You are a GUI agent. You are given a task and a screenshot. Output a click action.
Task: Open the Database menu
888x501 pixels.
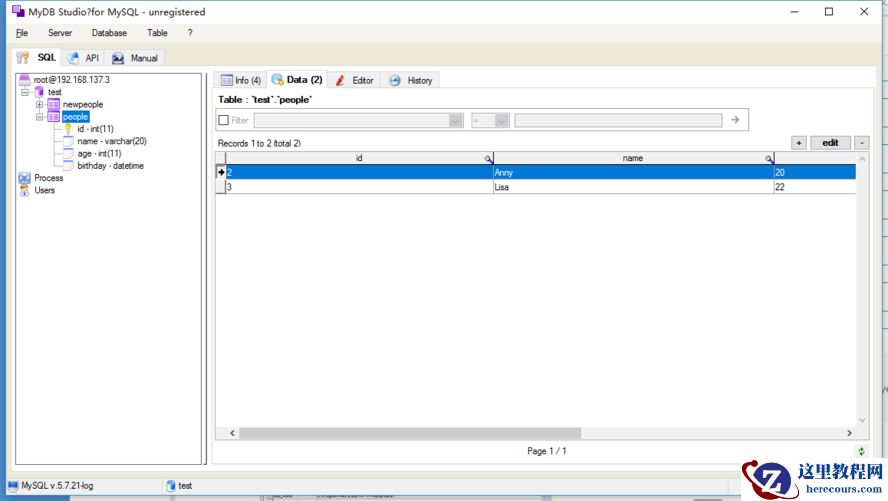tap(109, 33)
